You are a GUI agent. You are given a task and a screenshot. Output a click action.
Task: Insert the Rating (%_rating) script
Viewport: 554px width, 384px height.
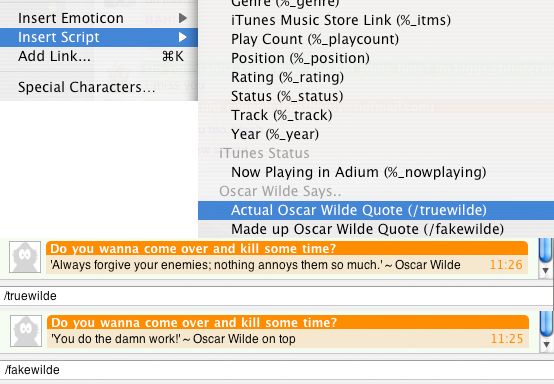point(376,77)
